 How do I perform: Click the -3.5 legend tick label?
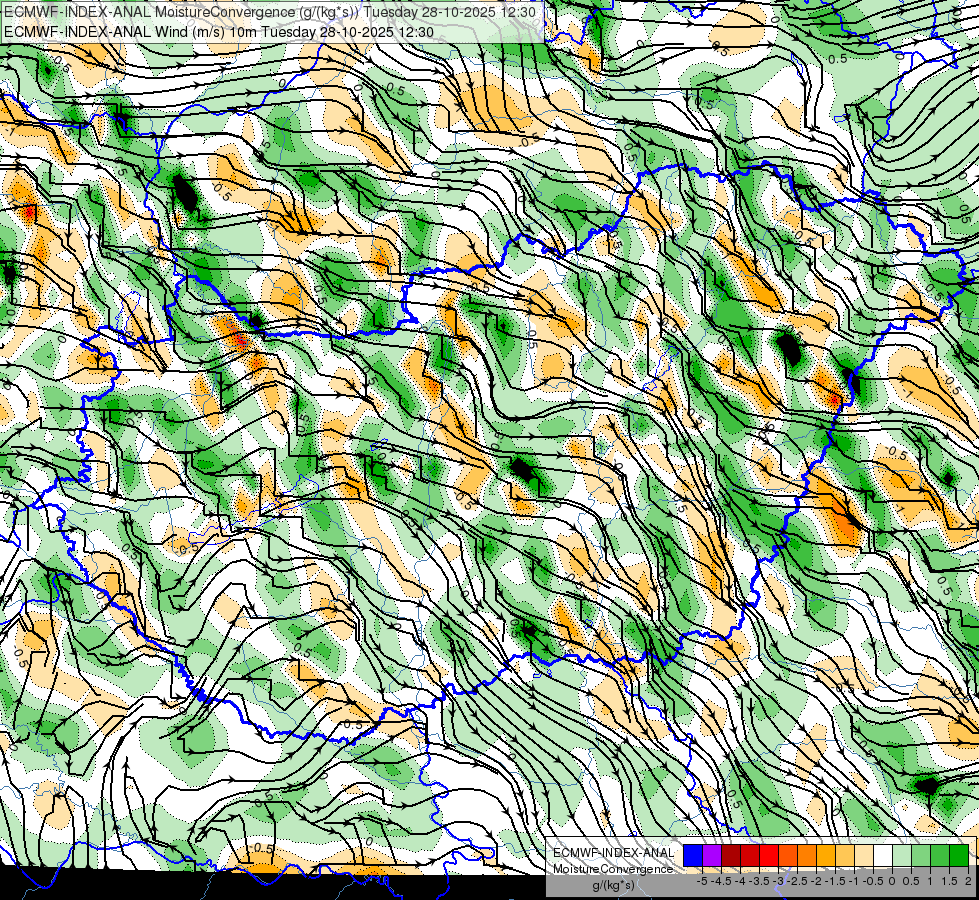click(760, 881)
